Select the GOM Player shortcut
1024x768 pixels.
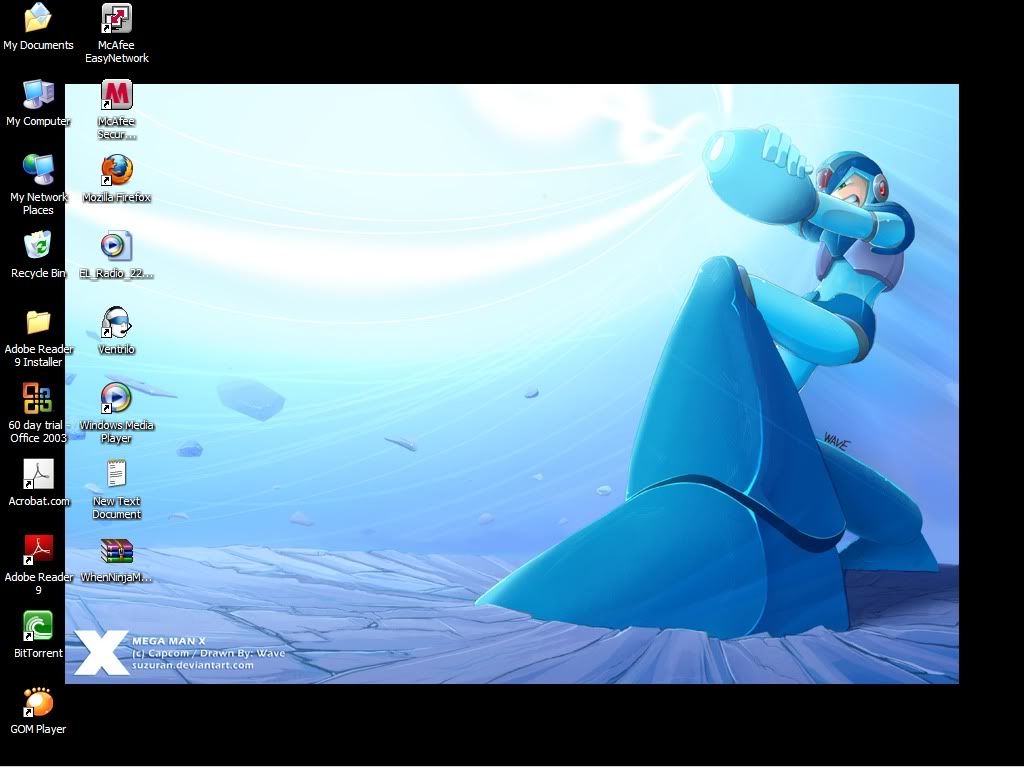(38, 701)
